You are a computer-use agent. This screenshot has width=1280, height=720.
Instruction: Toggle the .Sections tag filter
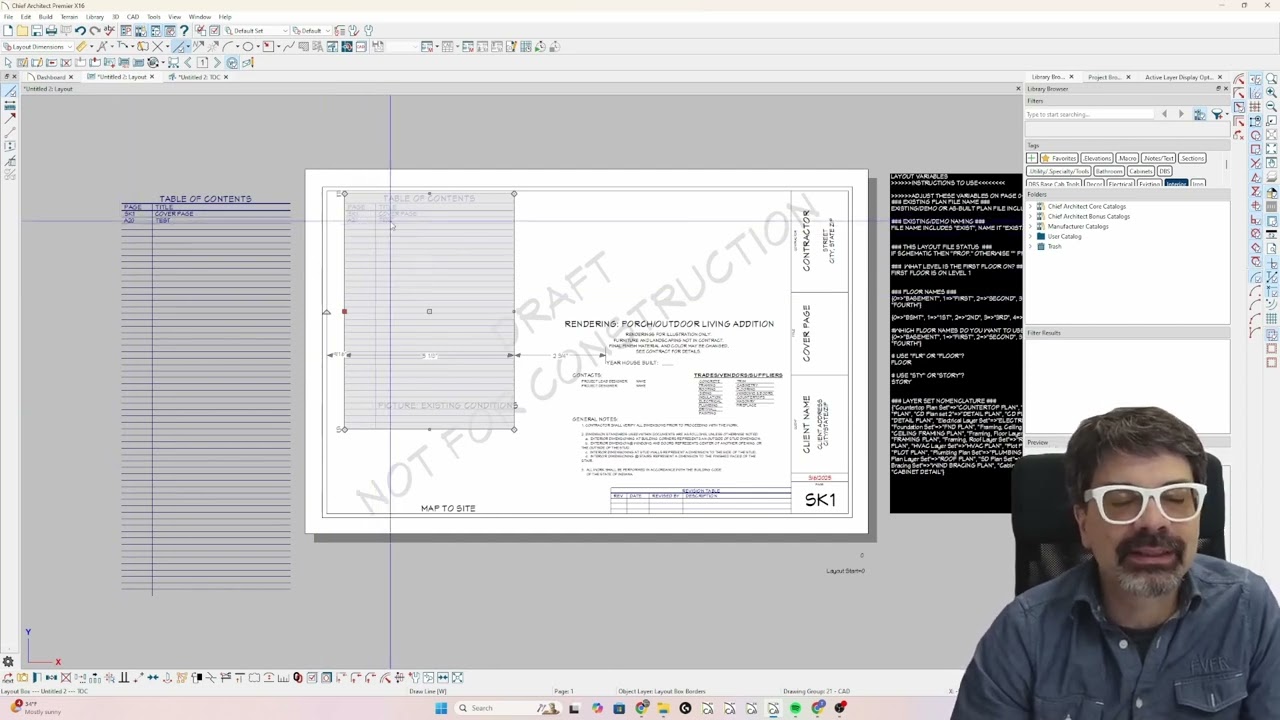click(1192, 158)
